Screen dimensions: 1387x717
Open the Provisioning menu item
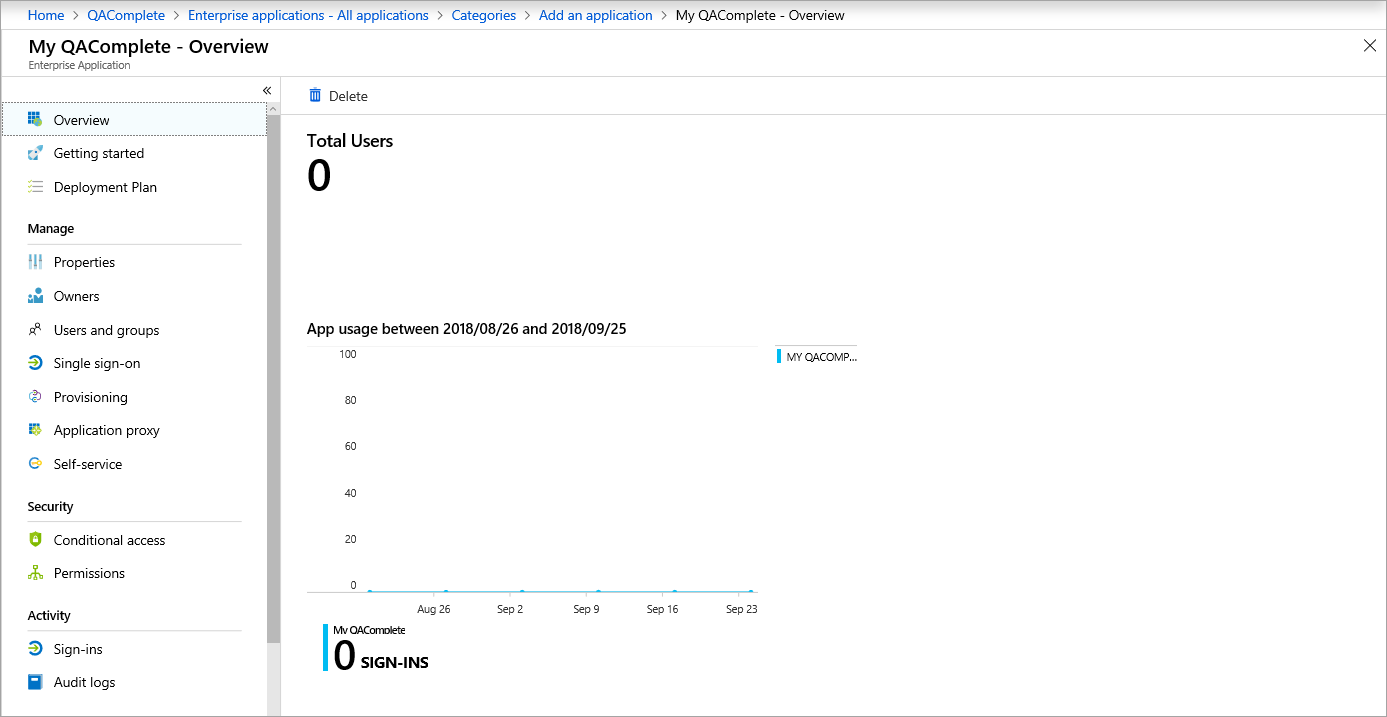[90, 397]
